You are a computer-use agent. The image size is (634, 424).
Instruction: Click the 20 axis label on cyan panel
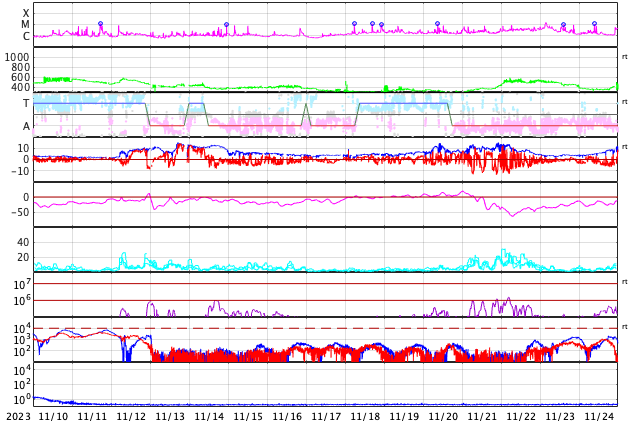click(23, 257)
